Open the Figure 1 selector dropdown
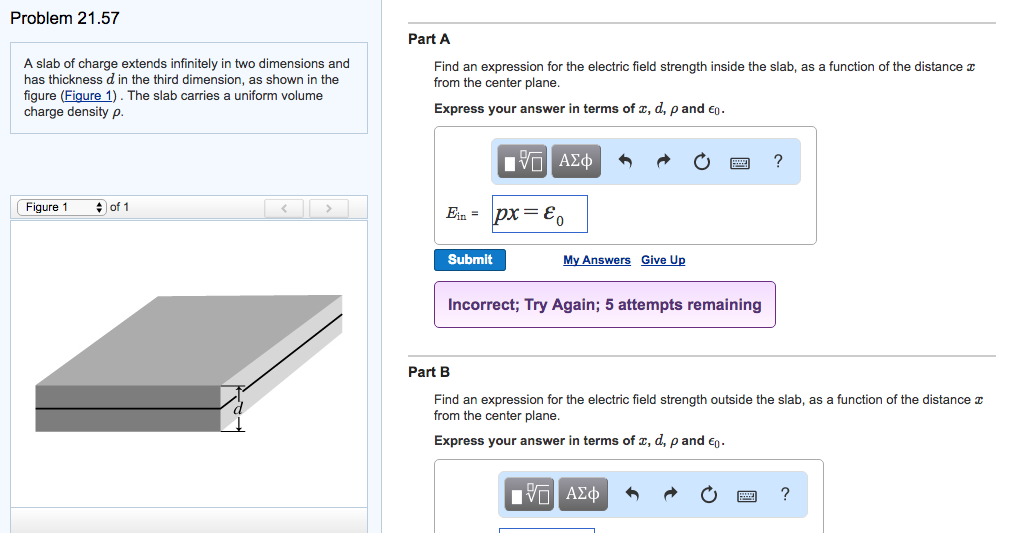 point(61,208)
